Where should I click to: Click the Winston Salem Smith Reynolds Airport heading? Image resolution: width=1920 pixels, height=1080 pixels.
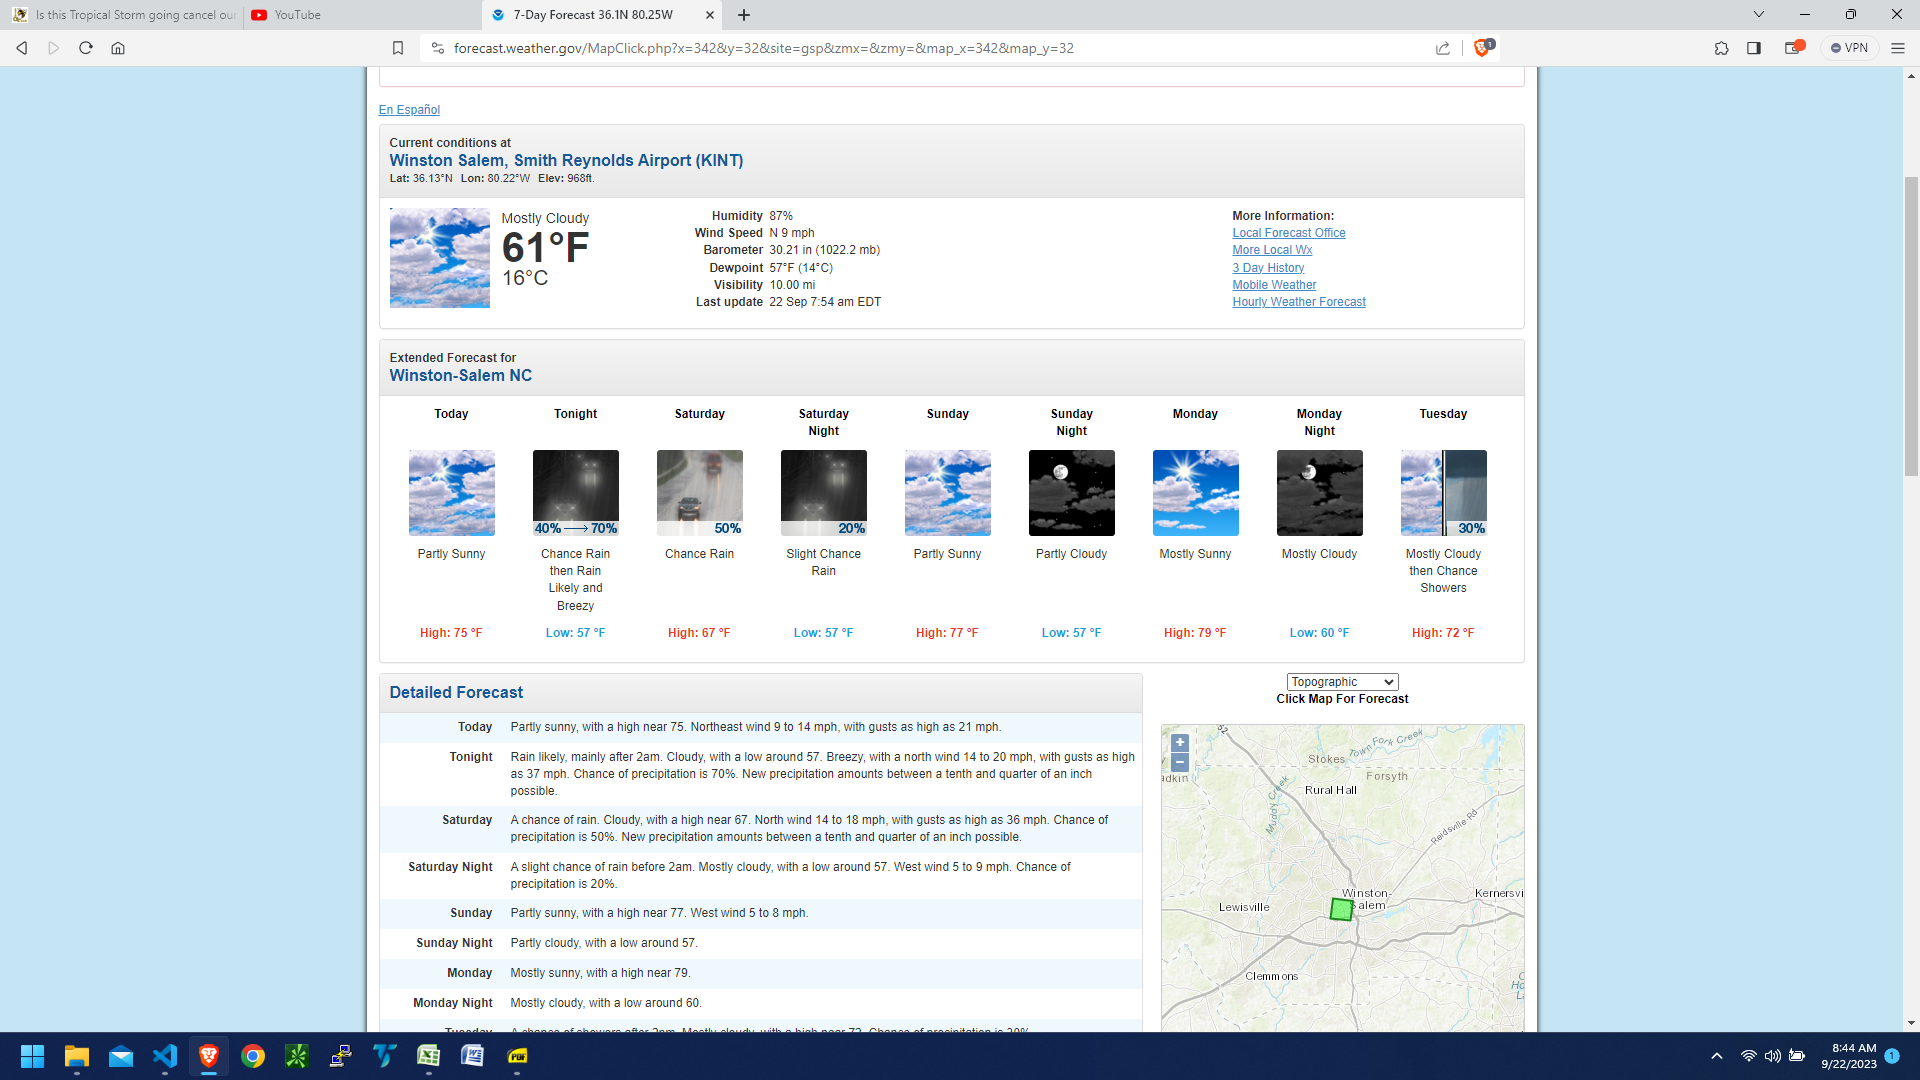(x=566, y=160)
